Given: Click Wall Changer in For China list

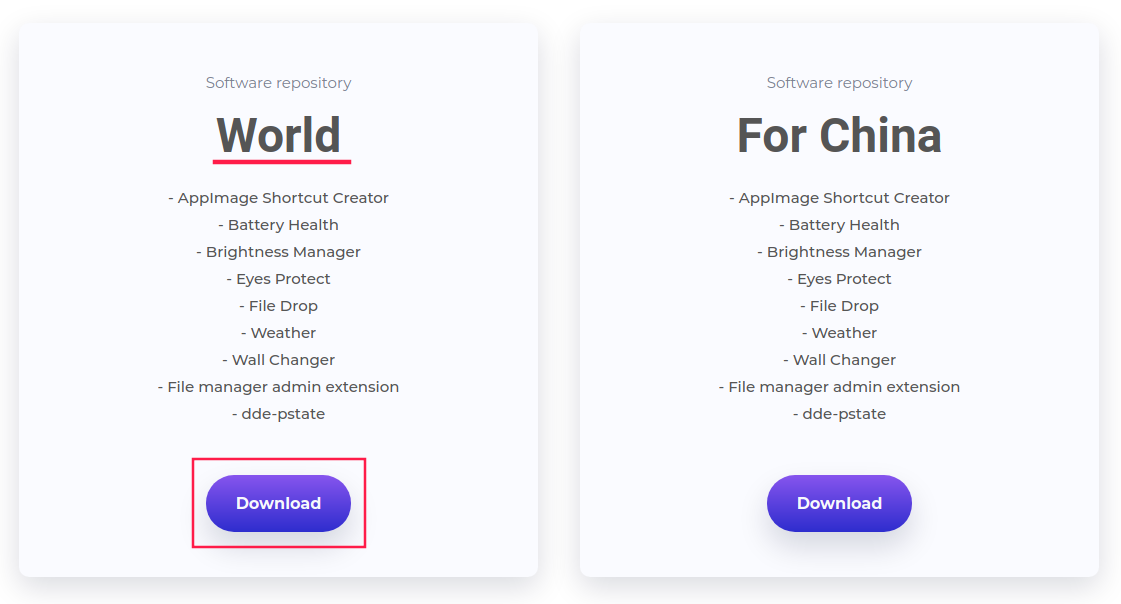Looking at the screenshot, I should pos(839,360).
